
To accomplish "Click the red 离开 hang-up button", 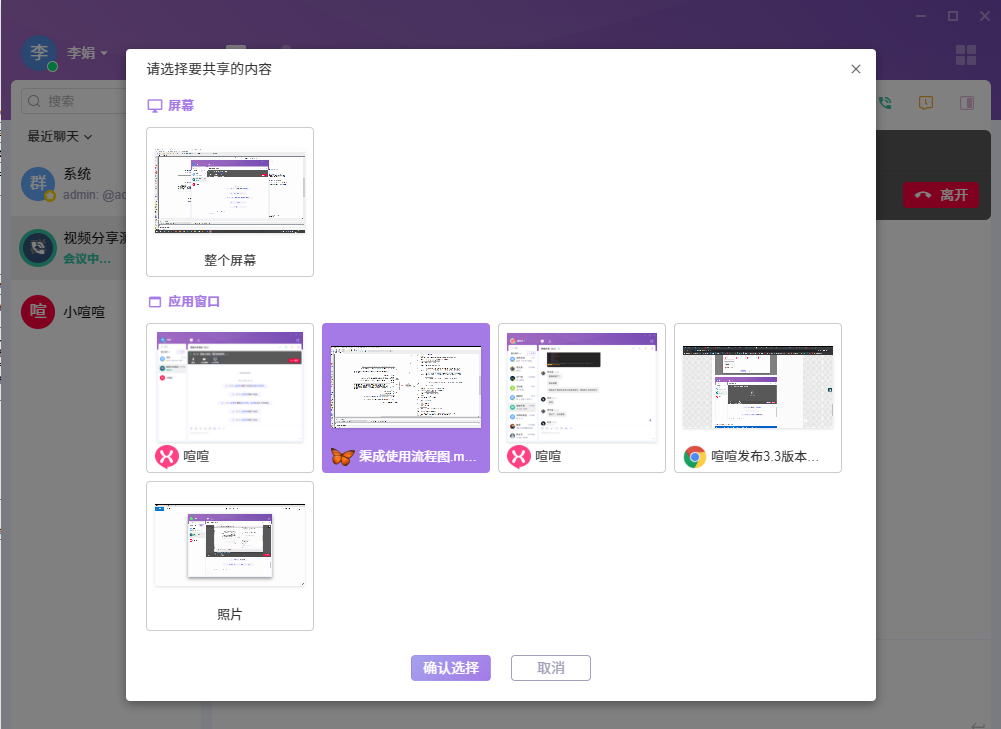I will [x=940, y=195].
